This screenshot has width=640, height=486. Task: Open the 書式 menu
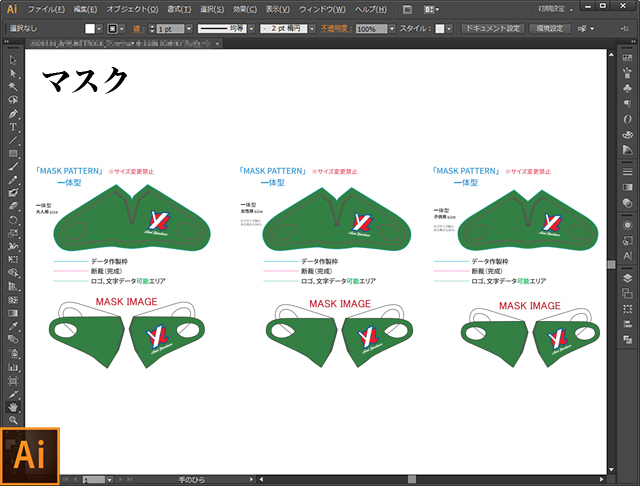[179, 9]
